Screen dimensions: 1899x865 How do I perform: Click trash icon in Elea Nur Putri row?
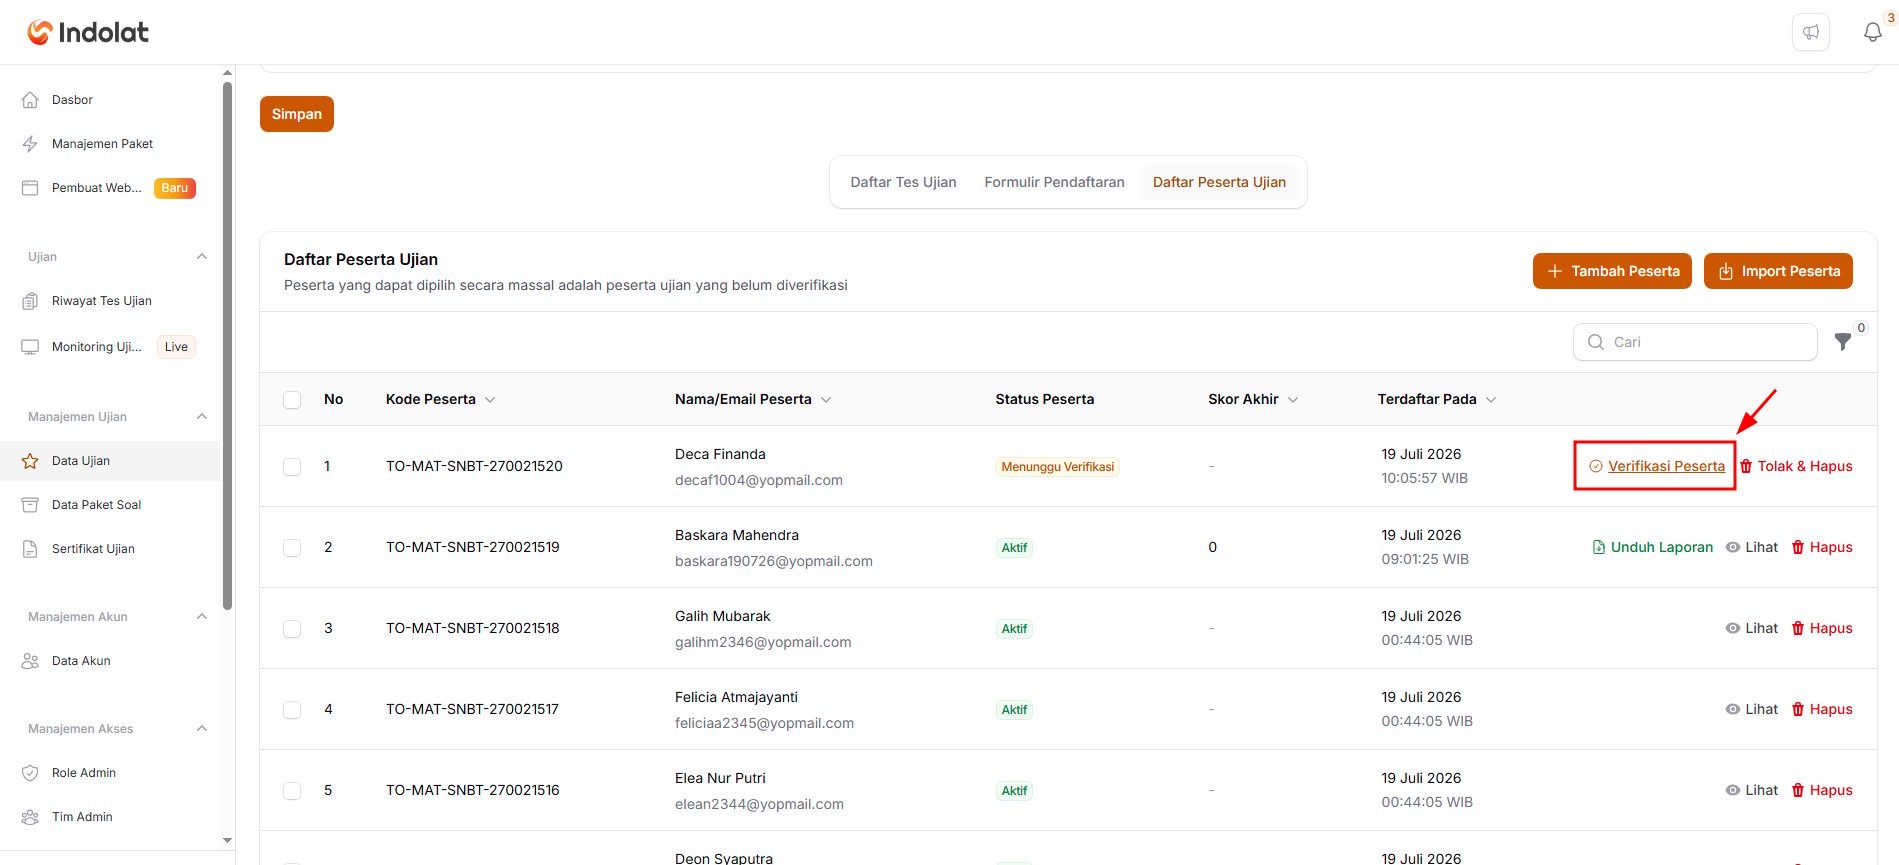(x=1798, y=790)
